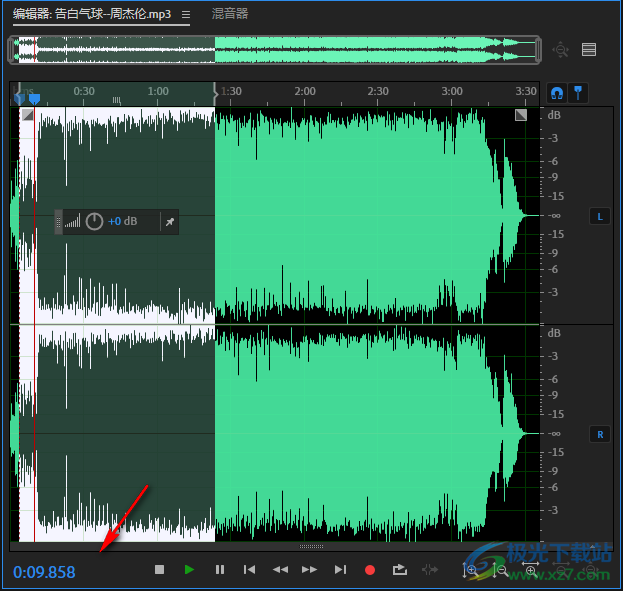
Task: Click the HUD amplitude adjust knob
Action: 94,221
